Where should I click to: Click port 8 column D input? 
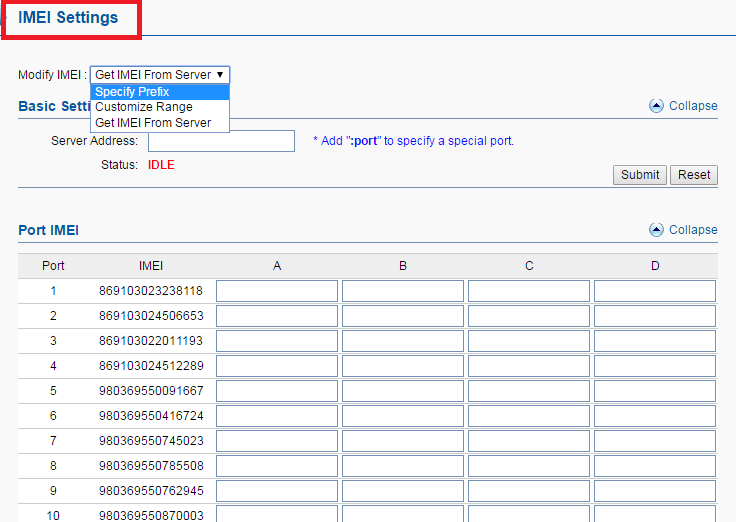(655, 466)
